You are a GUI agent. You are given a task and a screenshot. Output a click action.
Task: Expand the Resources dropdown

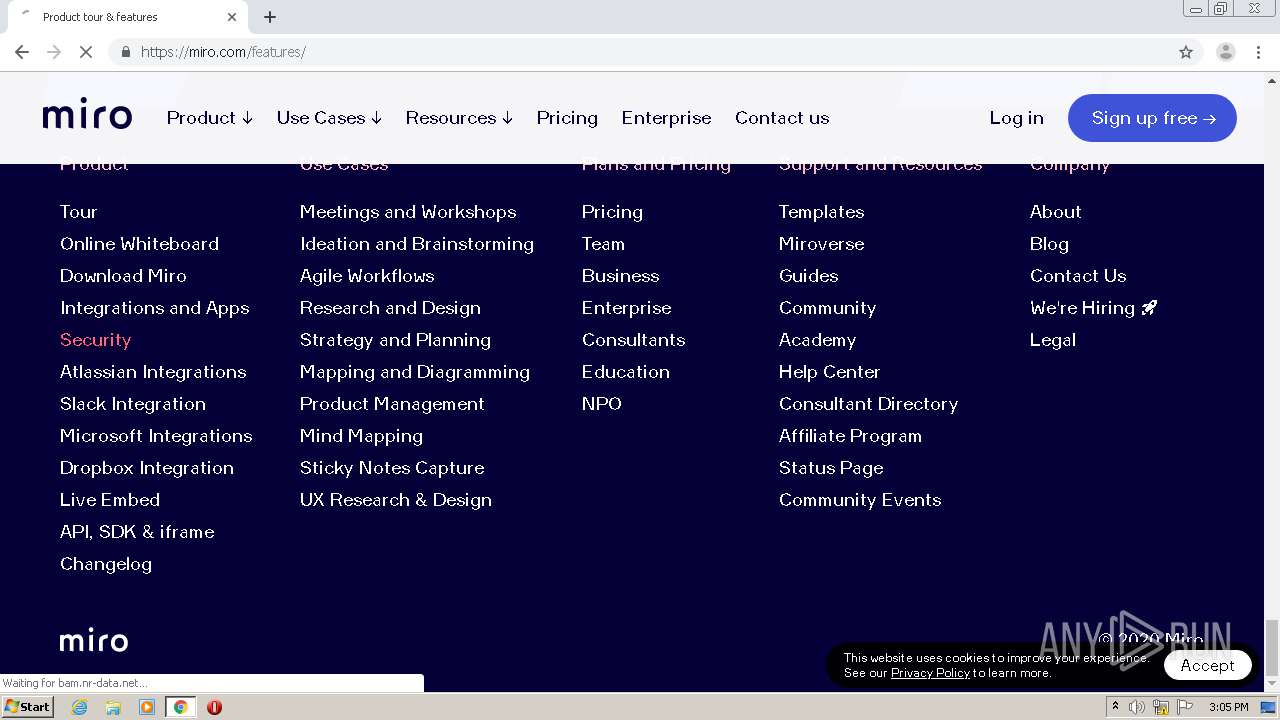tap(459, 117)
